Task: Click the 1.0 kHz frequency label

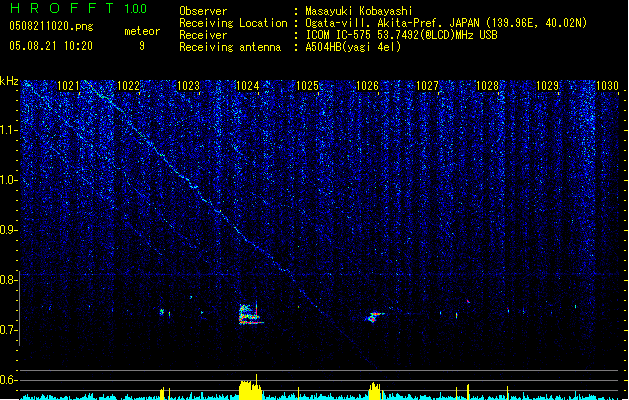Action: pyautogui.click(x=9, y=180)
